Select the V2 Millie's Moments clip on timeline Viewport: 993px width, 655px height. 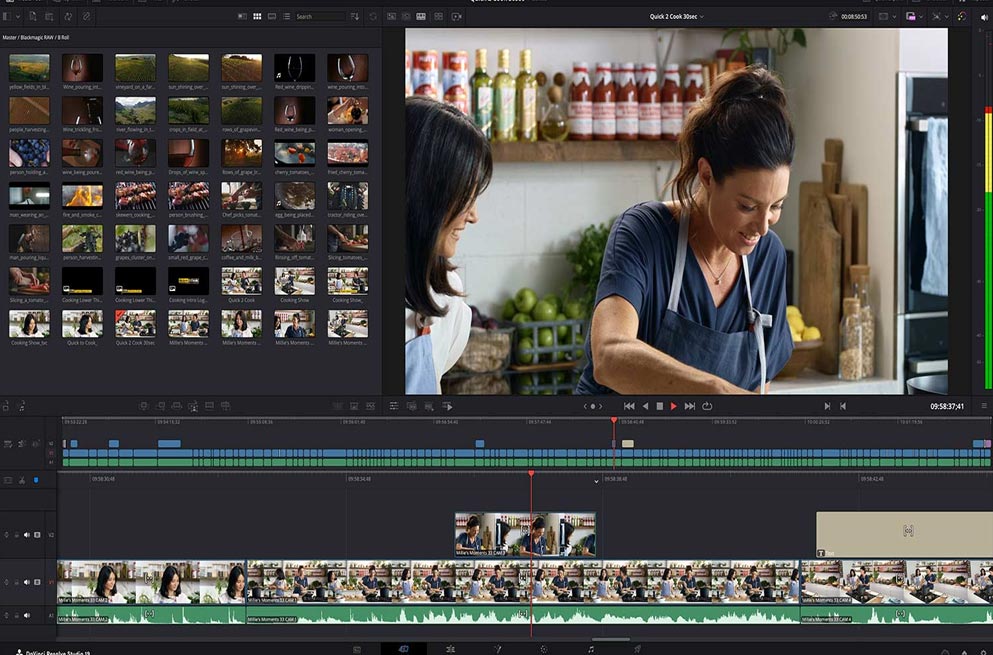click(x=525, y=535)
